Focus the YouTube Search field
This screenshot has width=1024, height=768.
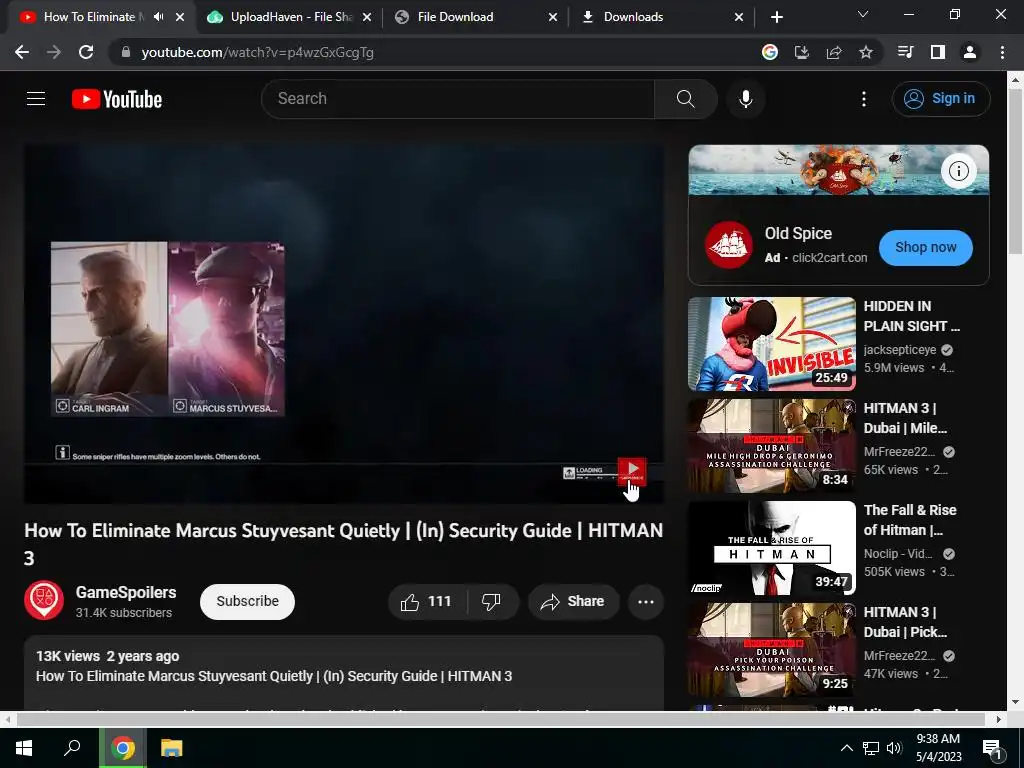[x=458, y=99]
